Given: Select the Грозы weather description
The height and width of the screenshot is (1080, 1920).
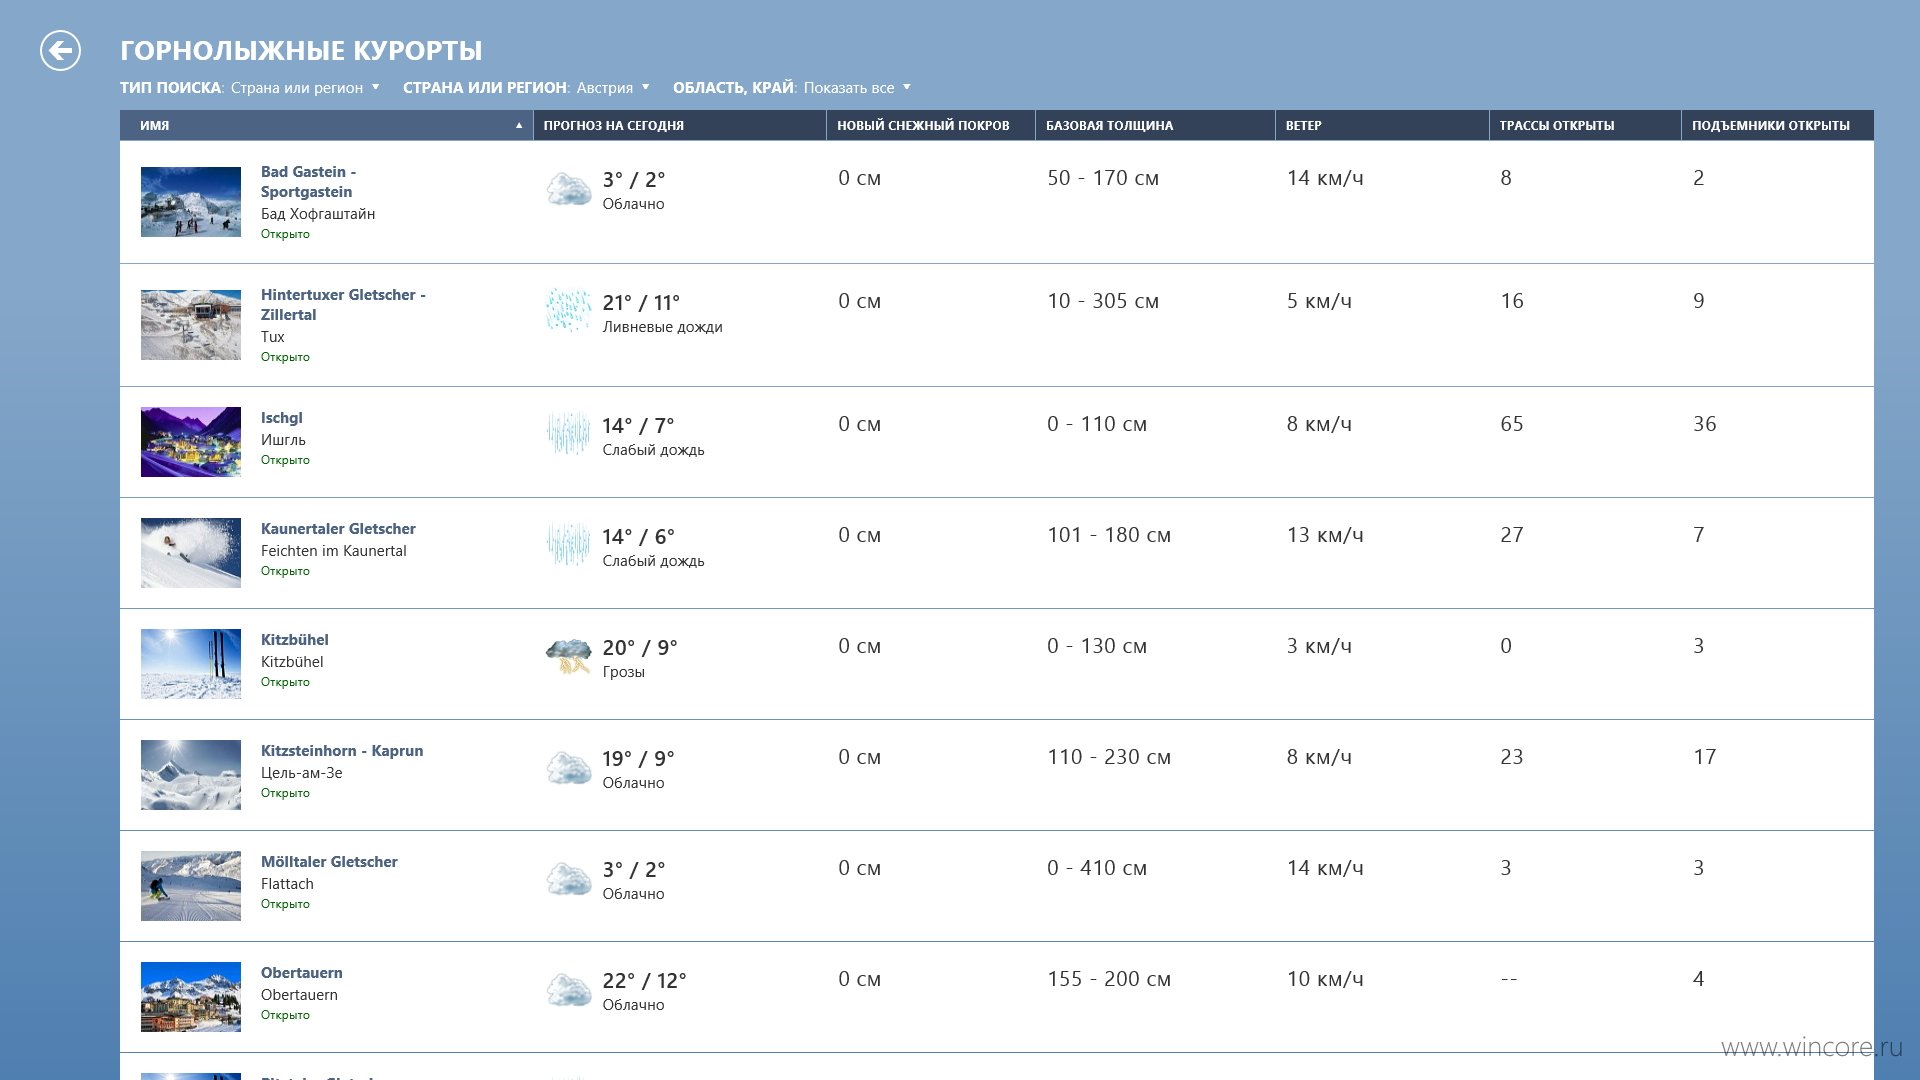Looking at the screenshot, I should click(x=623, y=672).
